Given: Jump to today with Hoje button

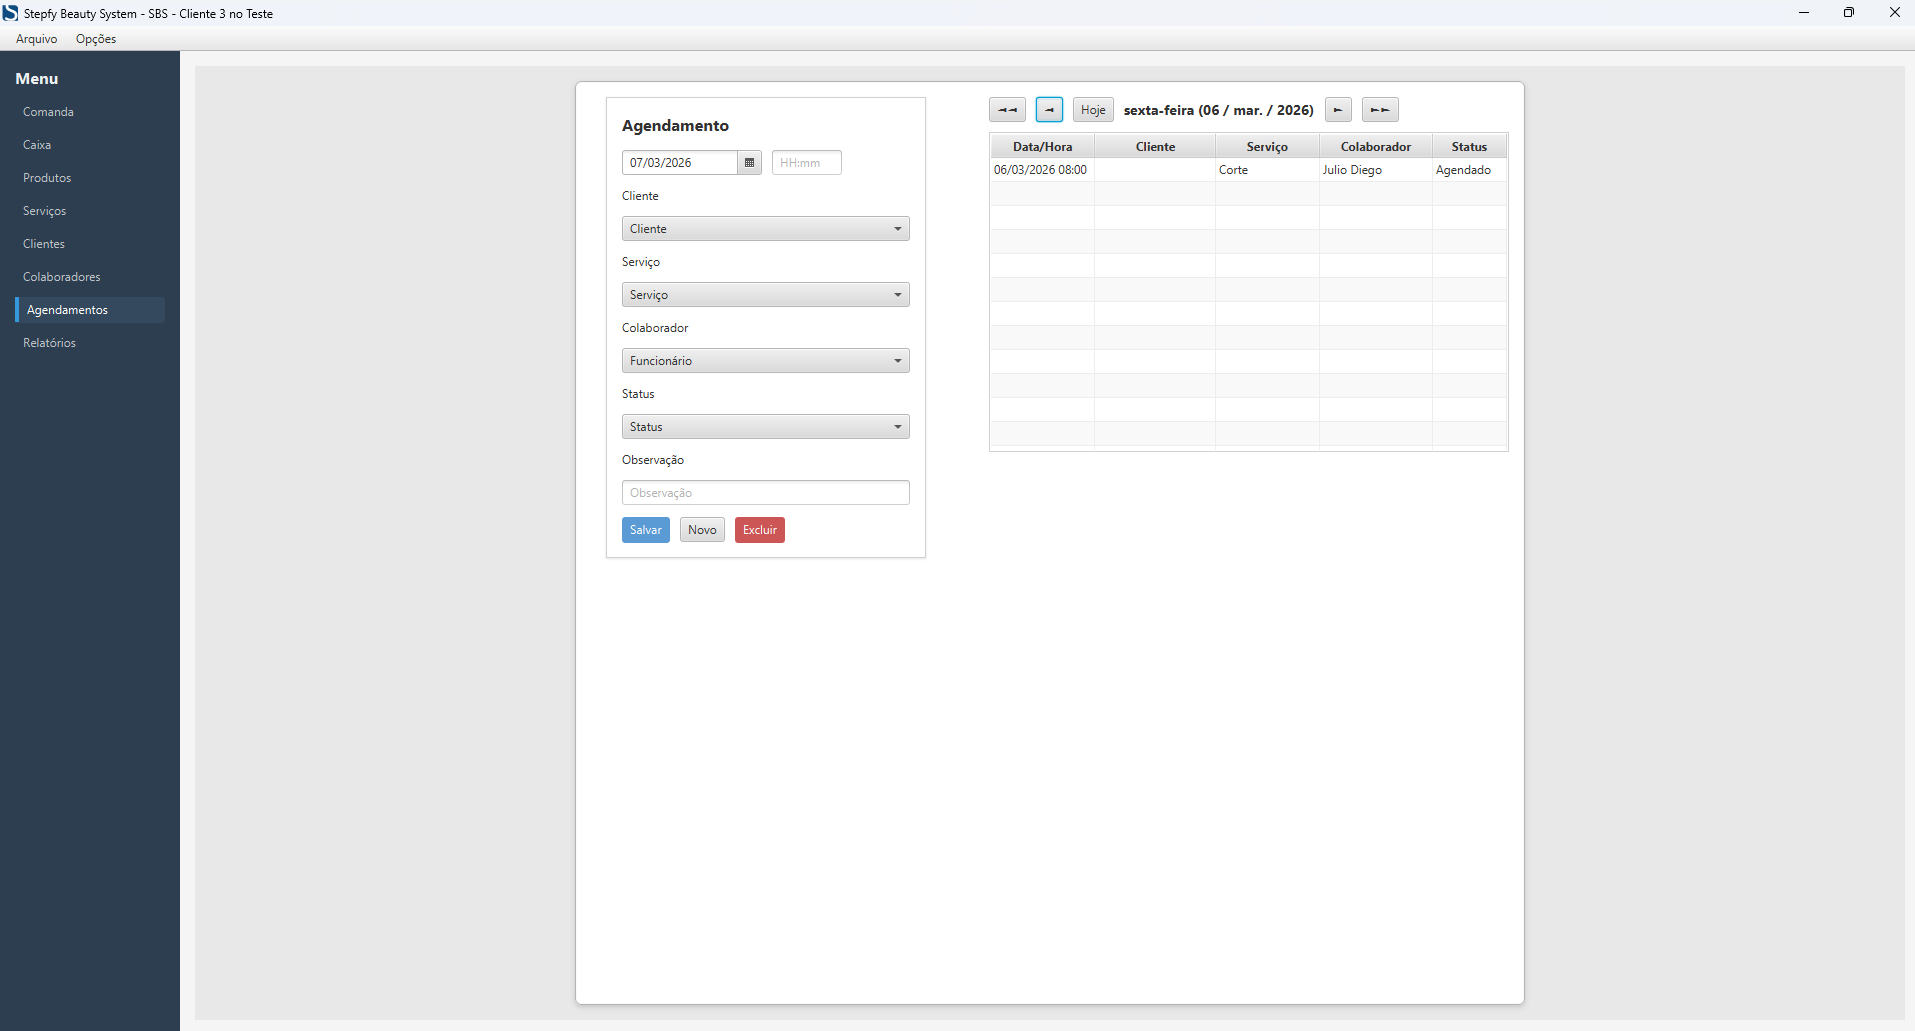Looking at the screenshot, I should click(x=1093, y=110).
